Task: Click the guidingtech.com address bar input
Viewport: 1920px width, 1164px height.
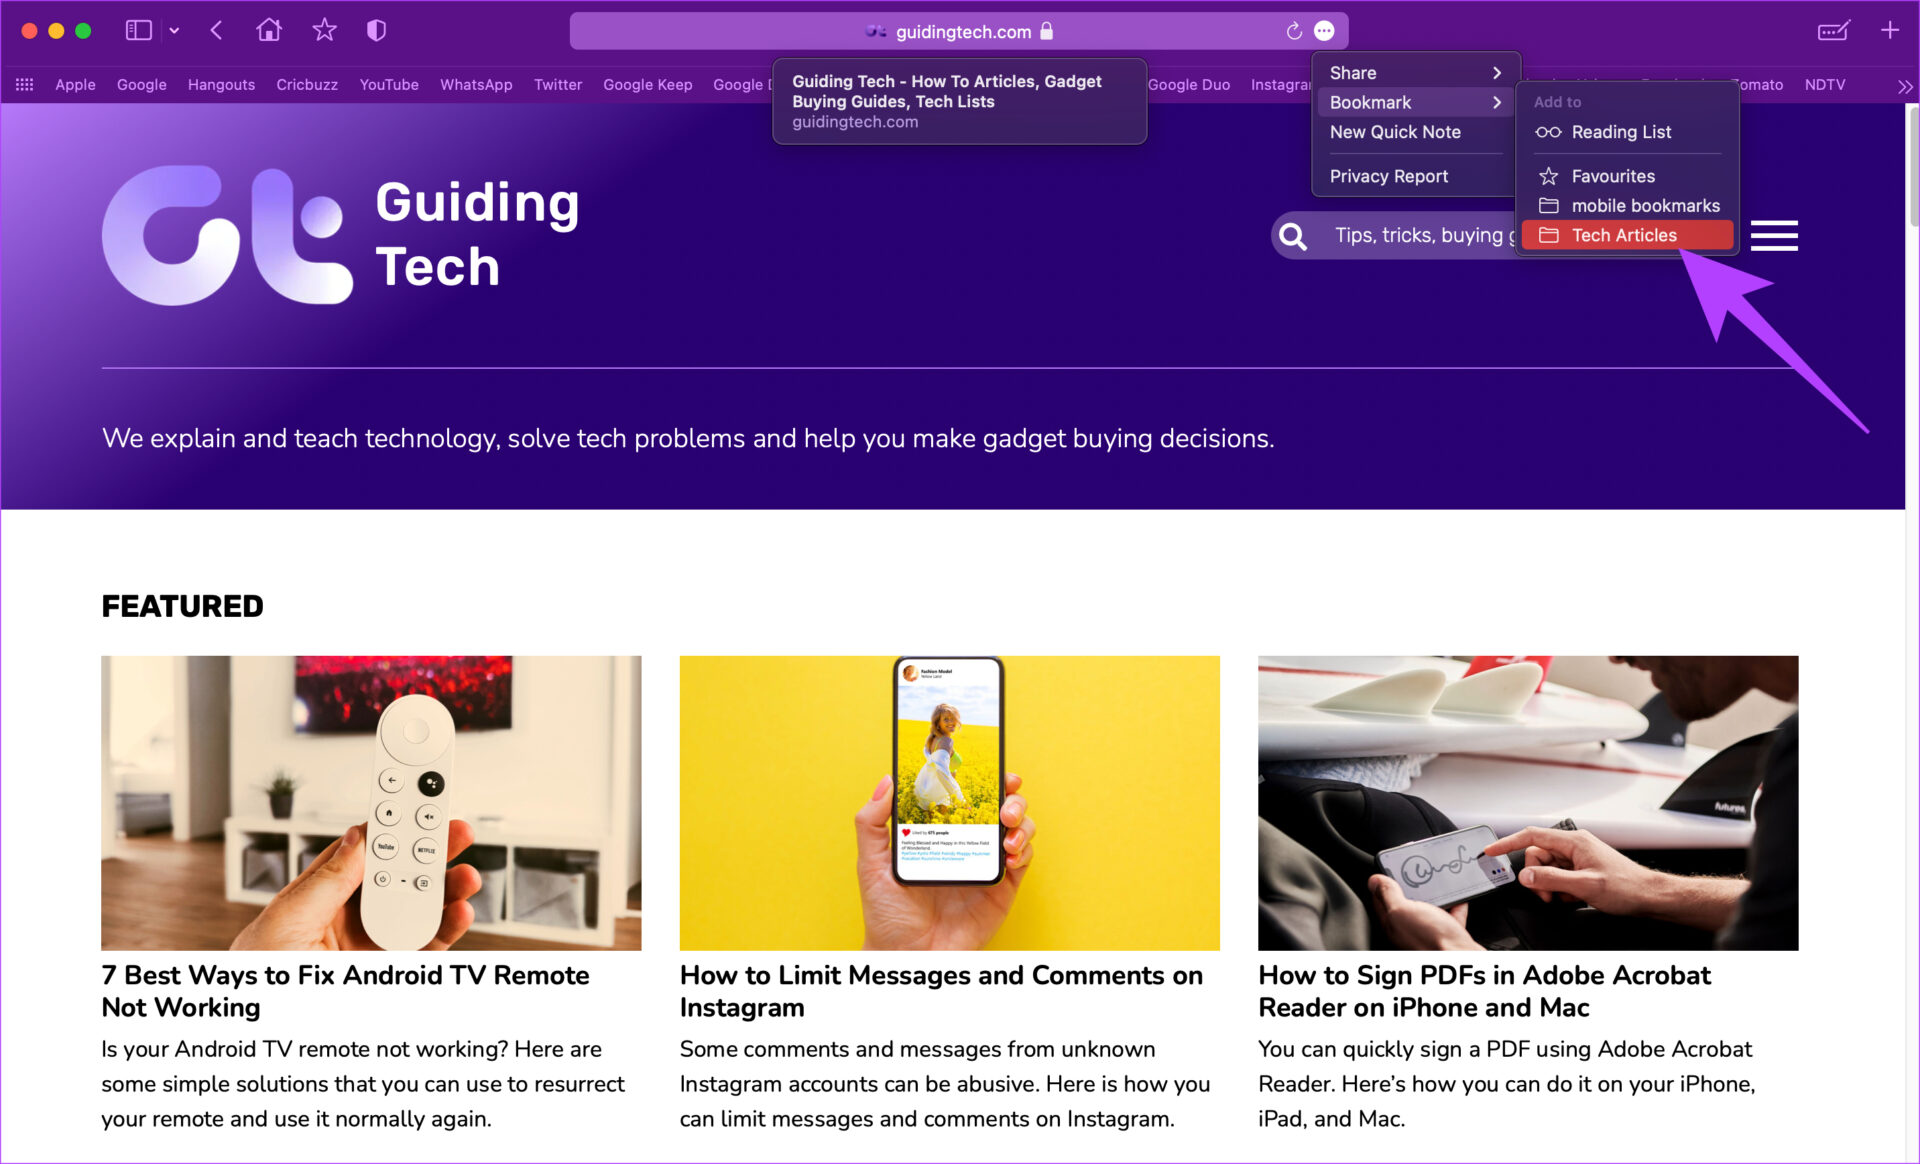Action: (960, 32)
